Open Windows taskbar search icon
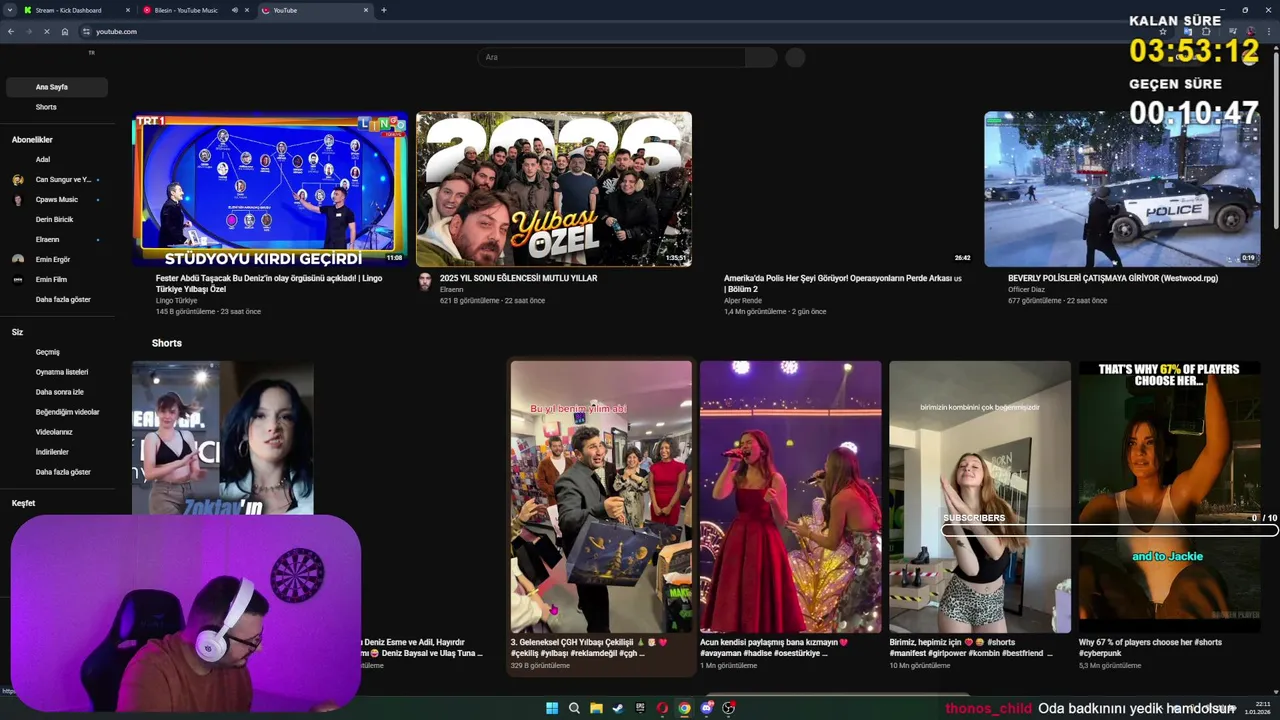The height and width of the screenshot is (720, 1280). coord(574,708)
